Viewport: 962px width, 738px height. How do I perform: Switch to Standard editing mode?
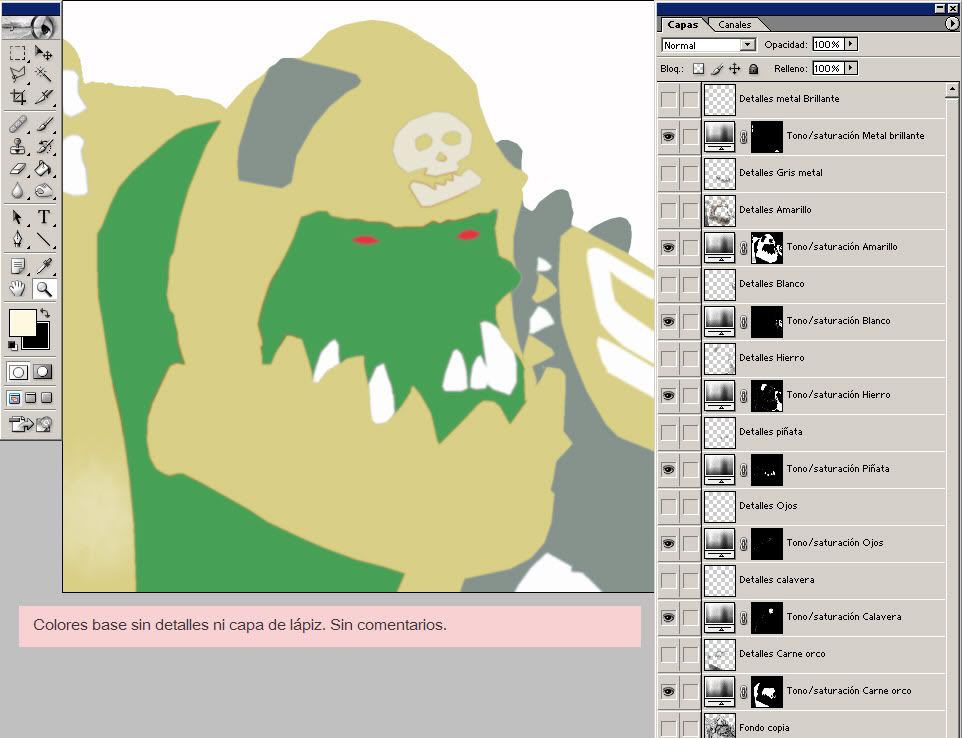point(18,372)
